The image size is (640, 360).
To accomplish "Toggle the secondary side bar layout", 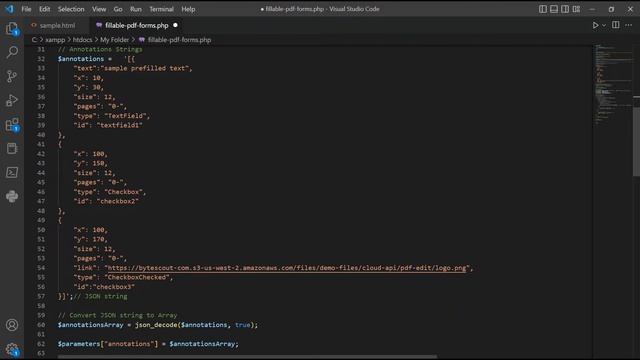I will click(565, 9).
